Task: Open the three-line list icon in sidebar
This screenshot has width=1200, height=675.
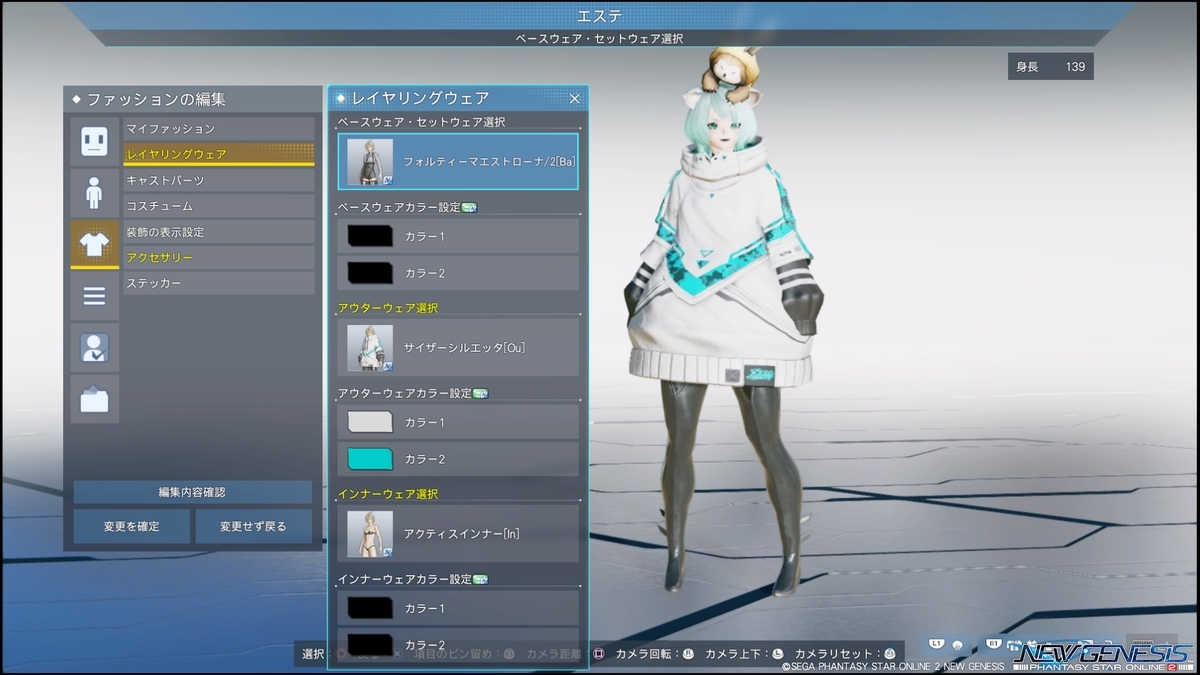Action: tap(94, 296)
